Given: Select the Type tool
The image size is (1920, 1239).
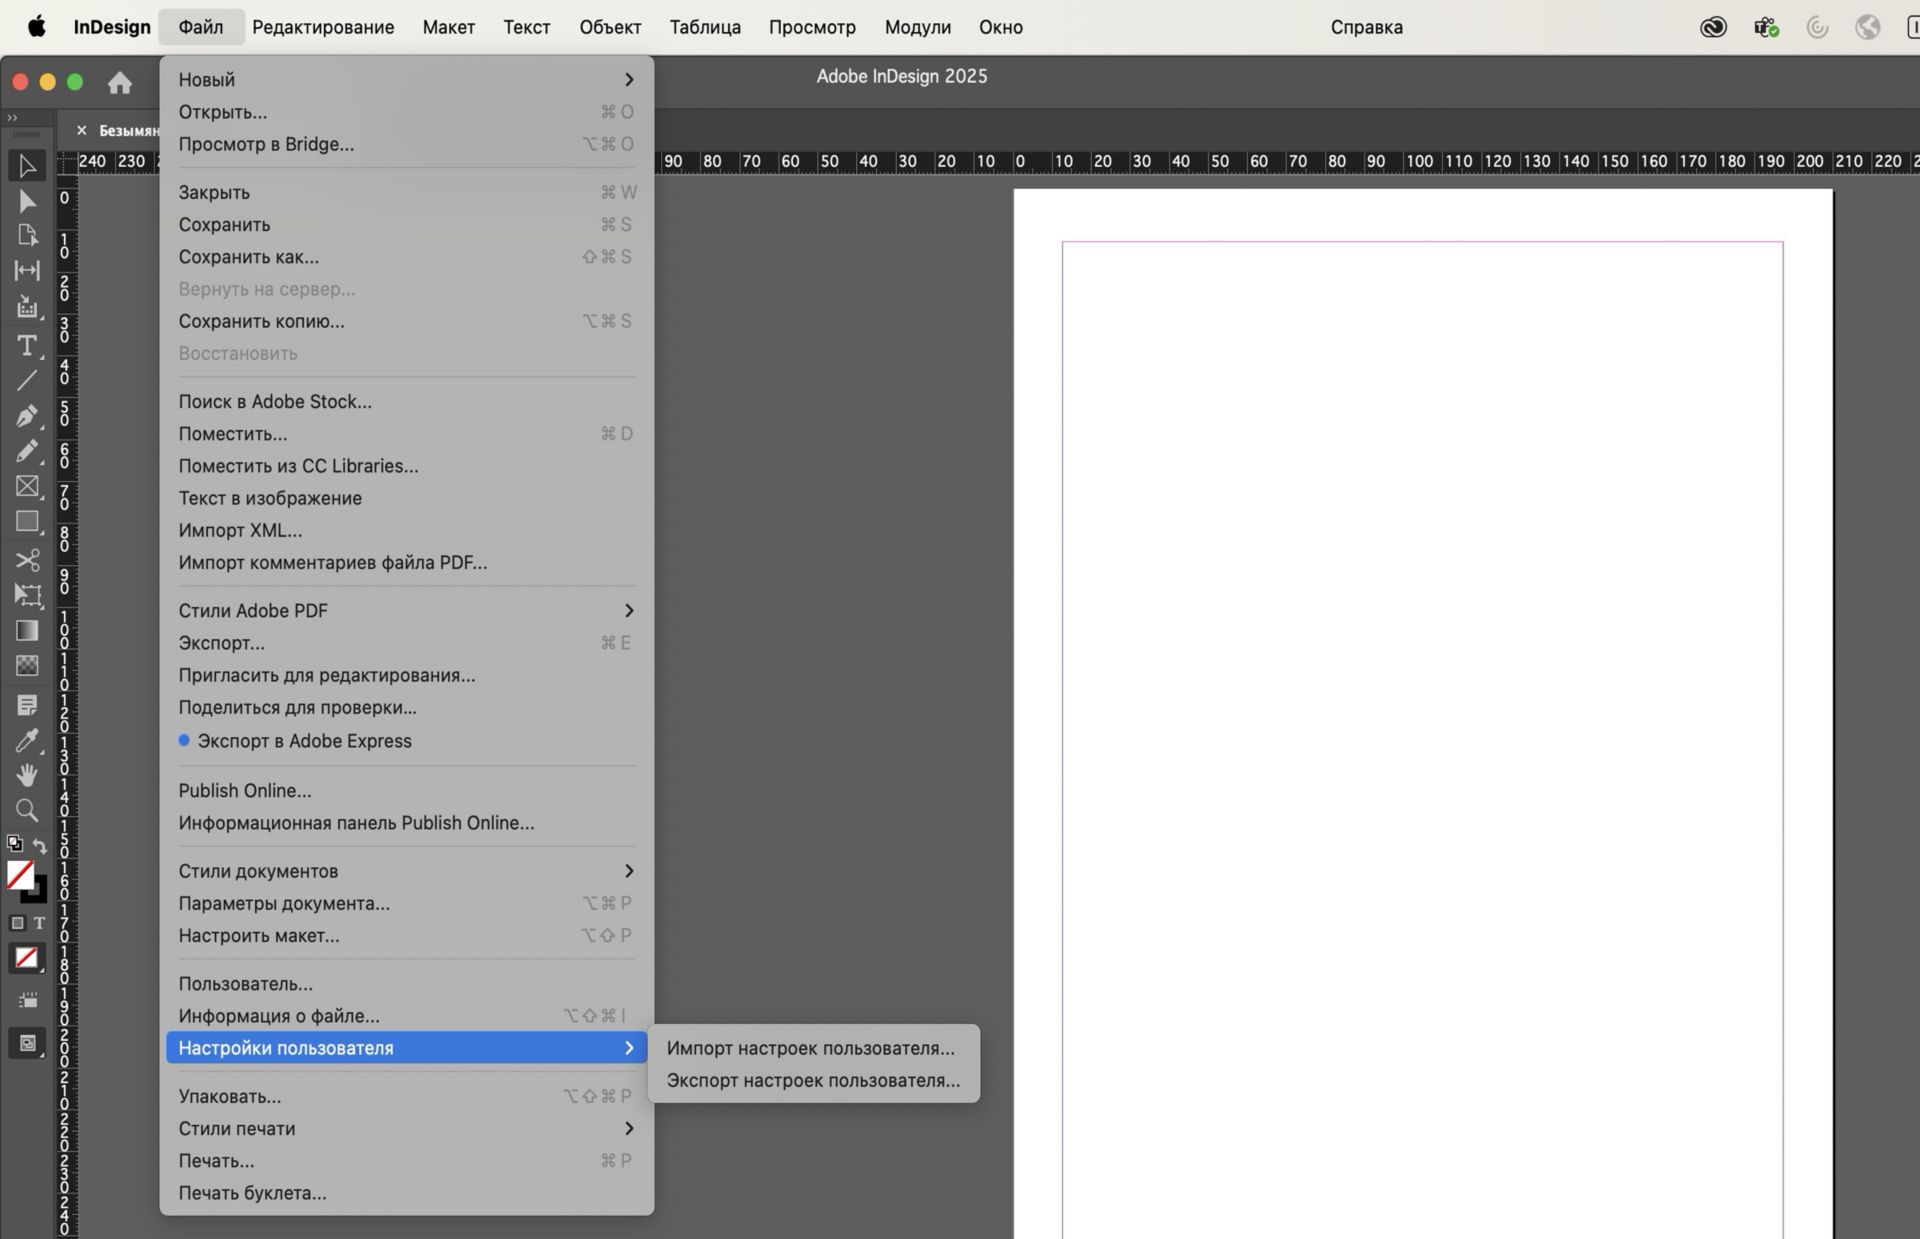Looking at the screenshot, I should tap(27, 346).
